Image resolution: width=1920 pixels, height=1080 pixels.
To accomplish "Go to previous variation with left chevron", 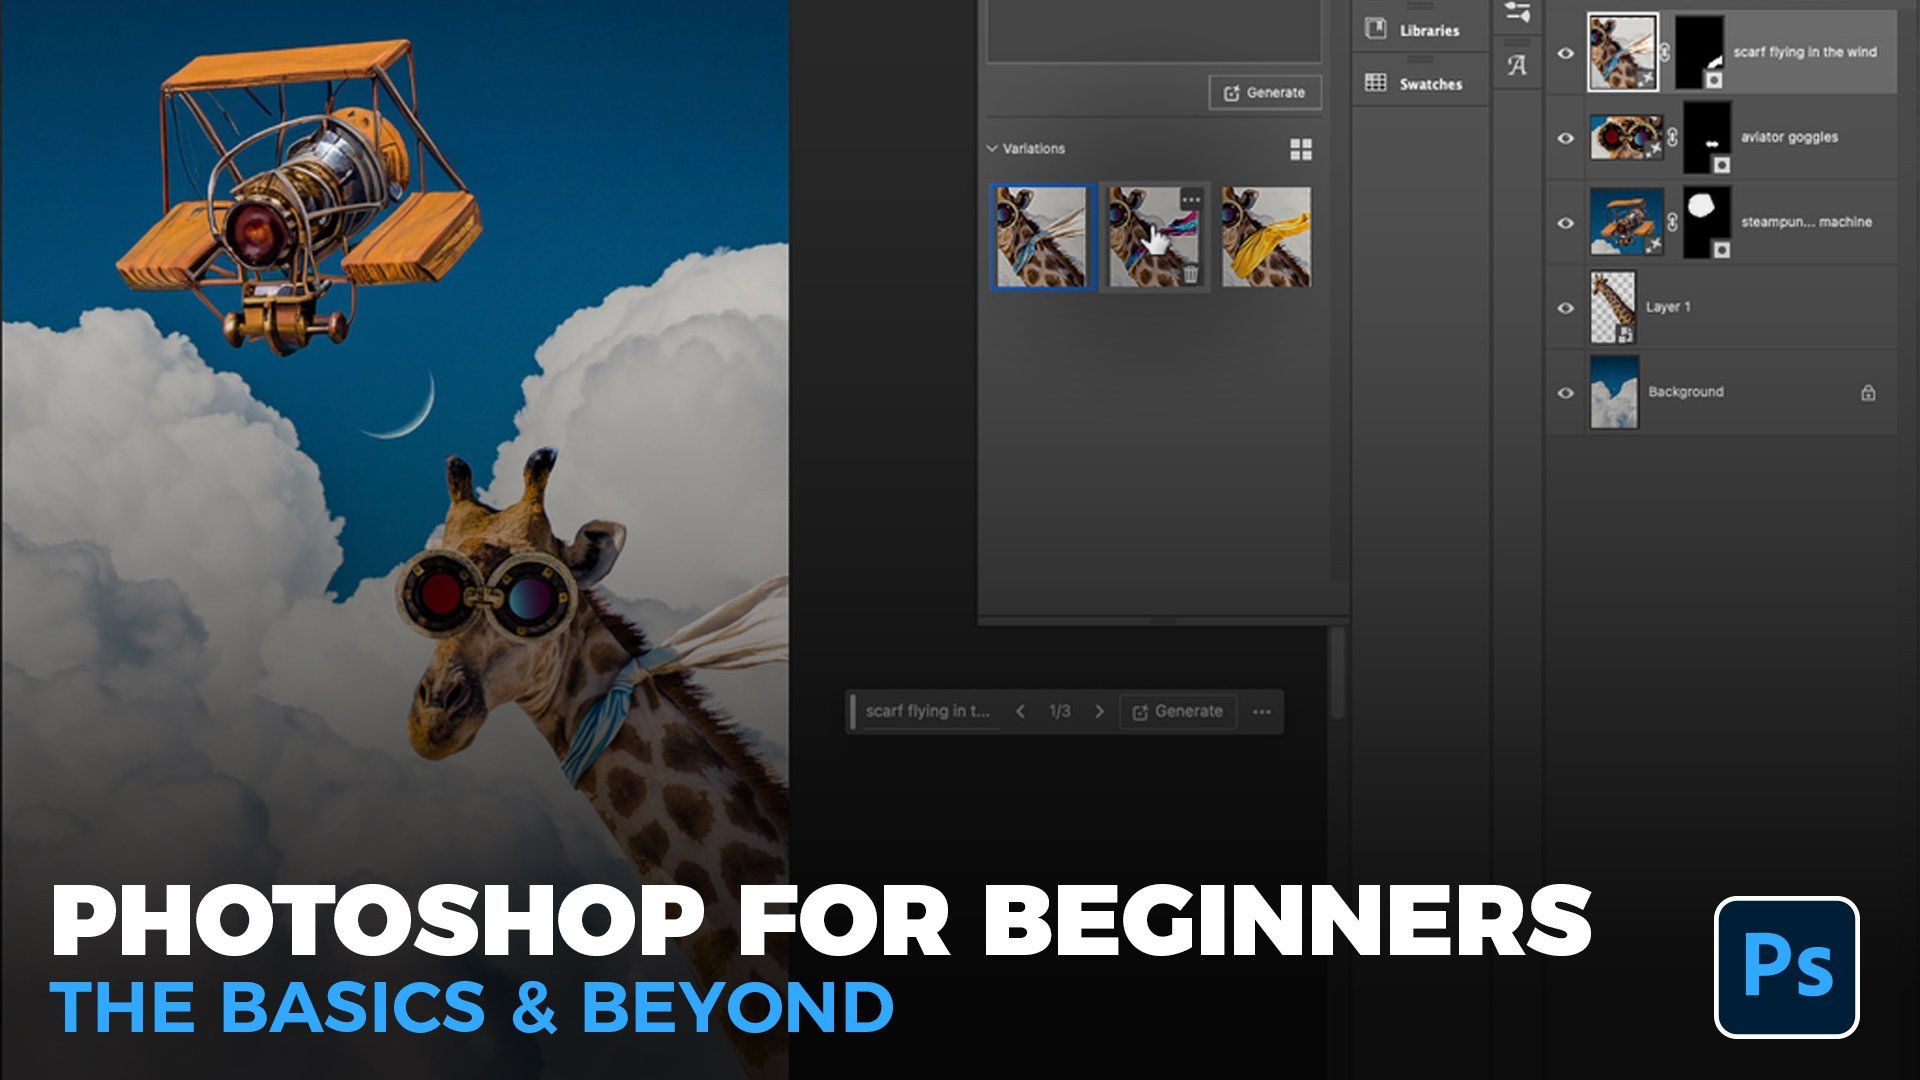I will [x=1020, y=711].
